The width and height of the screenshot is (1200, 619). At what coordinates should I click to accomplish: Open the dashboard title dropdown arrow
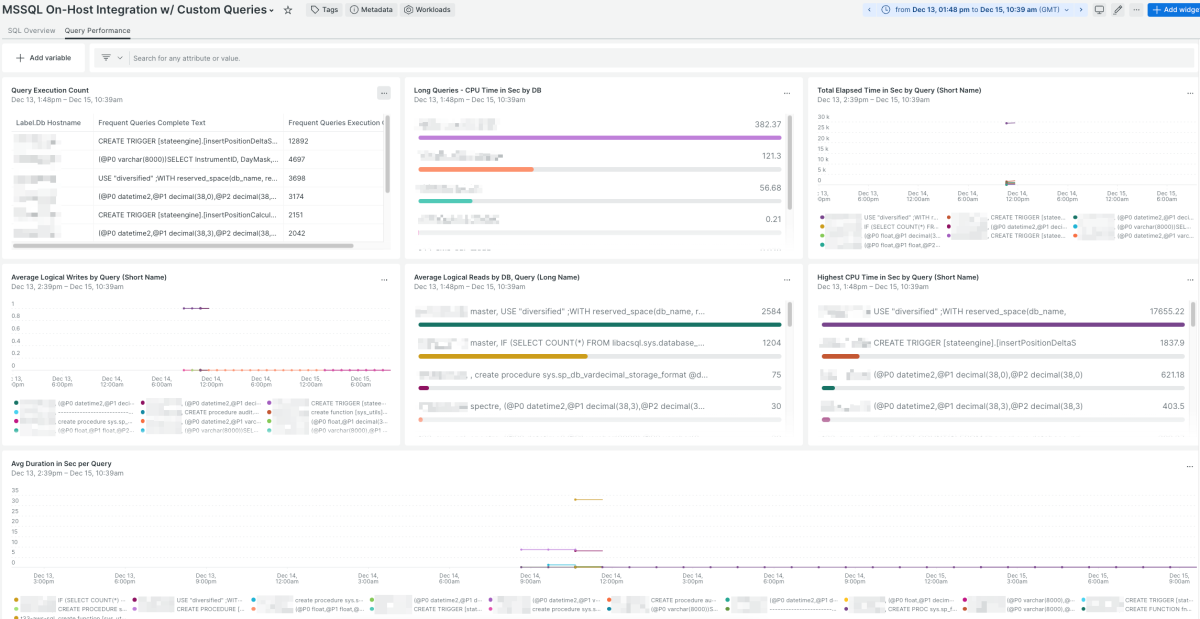pyautogui.click(x=272, y=10)
